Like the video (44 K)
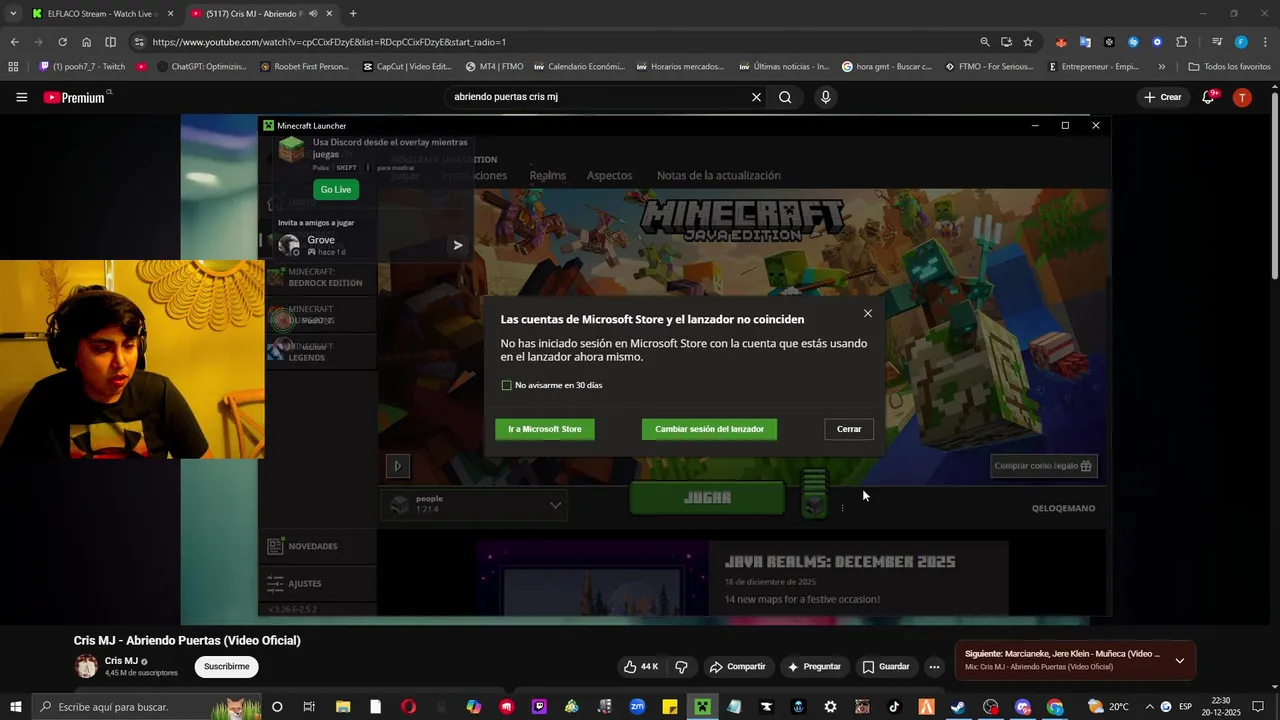Image resolution: width=1280 pixels, height=720 pixels. (x=641, y=666)
